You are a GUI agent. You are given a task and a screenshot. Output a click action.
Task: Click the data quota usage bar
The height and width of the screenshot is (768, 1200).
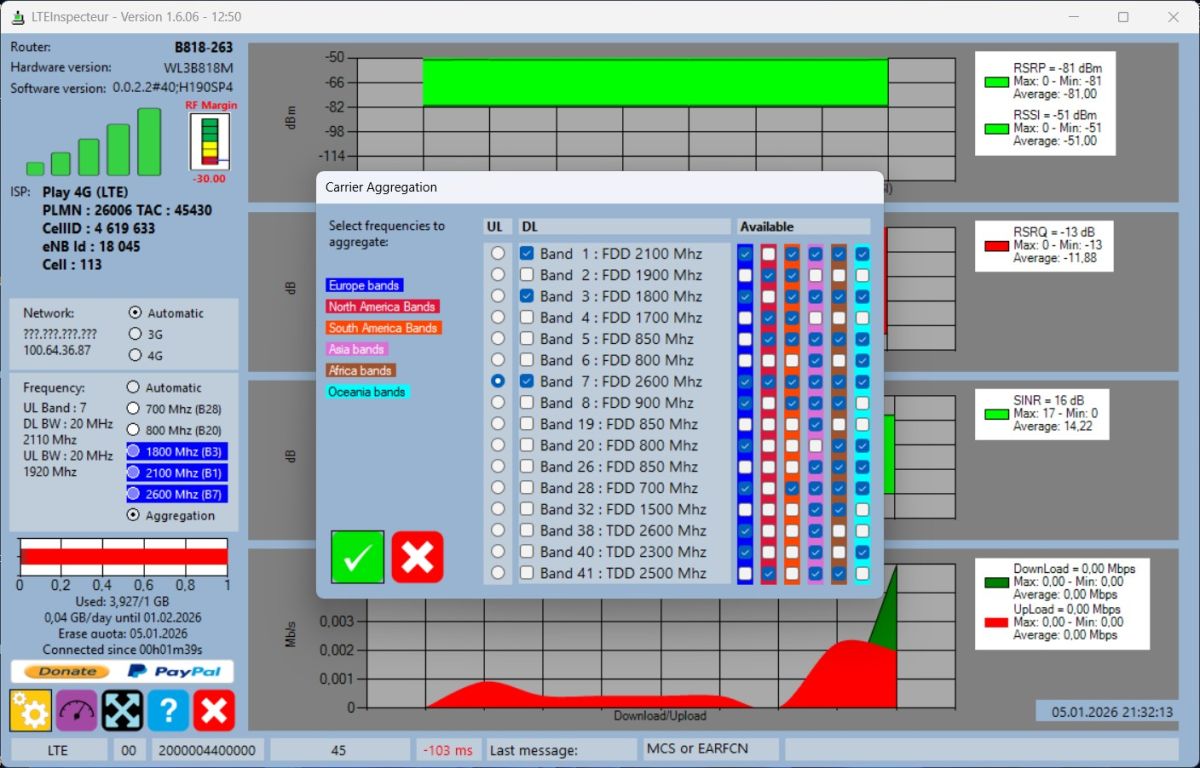[124, 557]
